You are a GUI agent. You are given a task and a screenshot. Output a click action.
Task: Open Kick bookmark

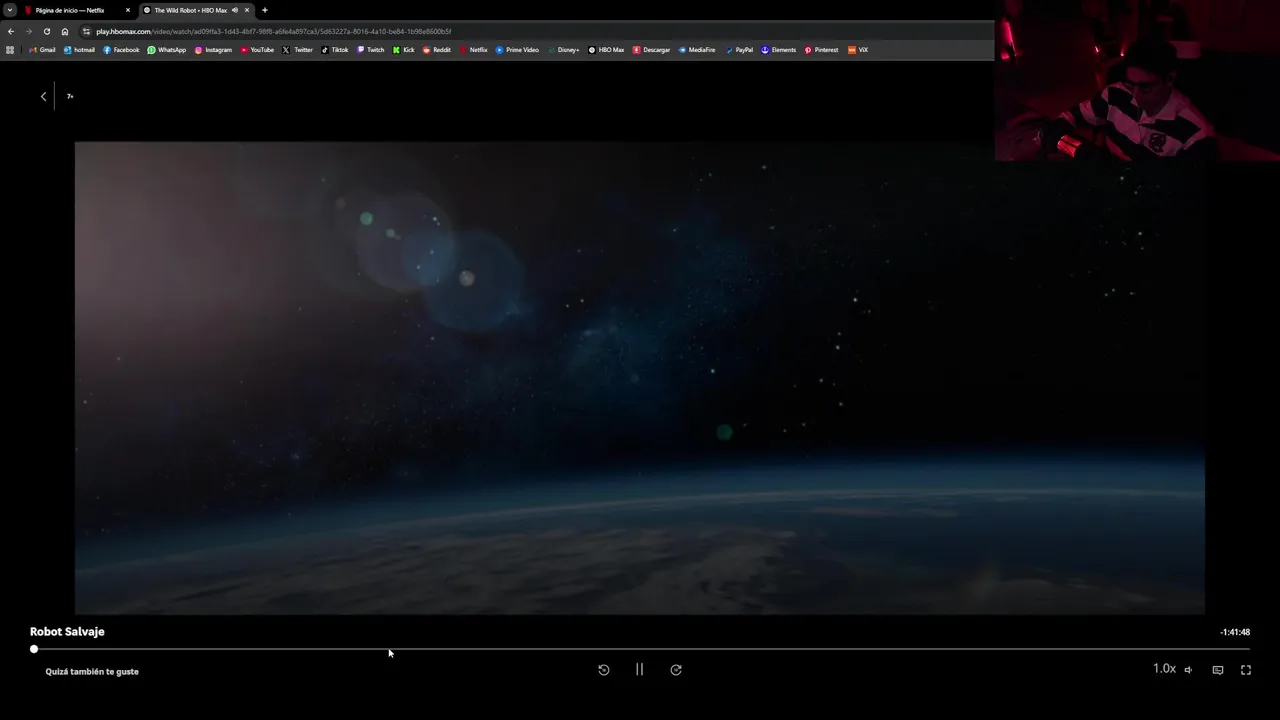404,50
